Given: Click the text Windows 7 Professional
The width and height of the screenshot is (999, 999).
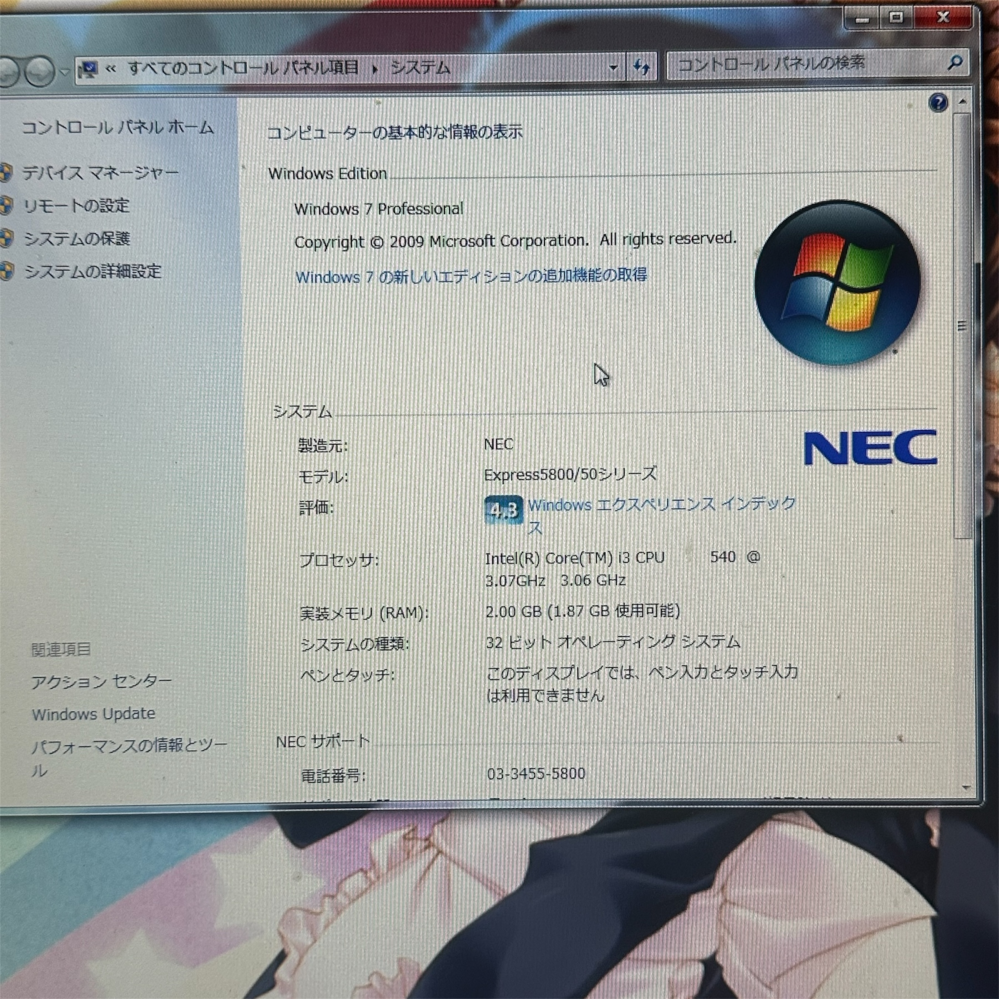Looking at the screenshot, I should (378, 209).
